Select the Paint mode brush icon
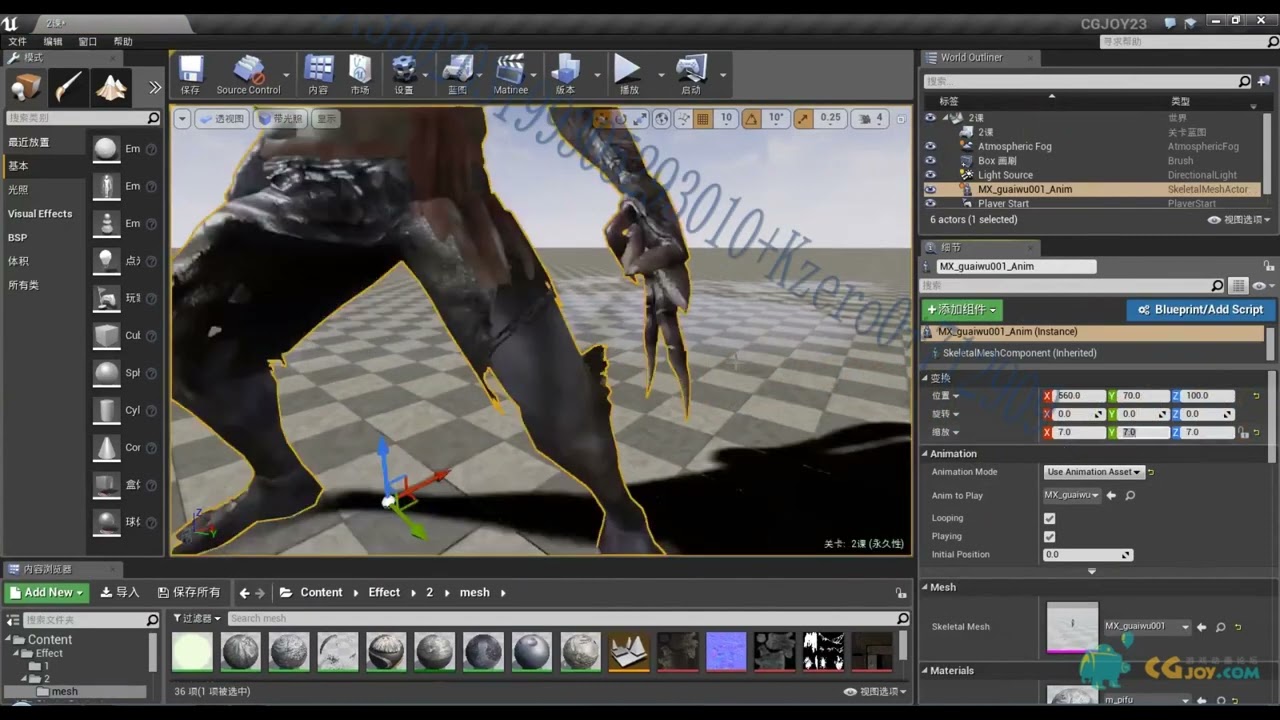 pos(69,88)
